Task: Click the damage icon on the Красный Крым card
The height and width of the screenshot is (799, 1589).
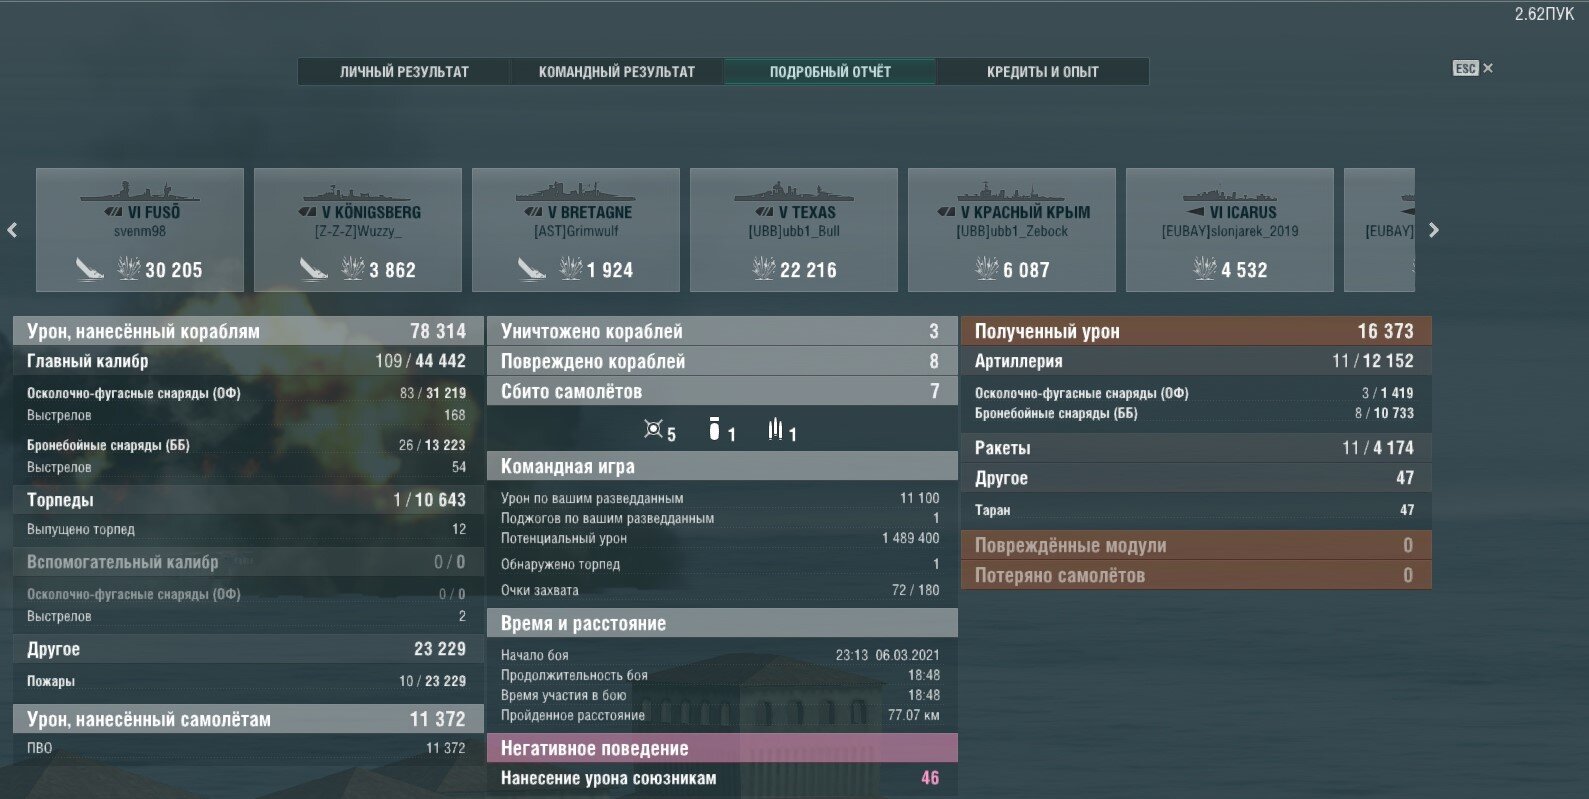Action: [987, 268]
